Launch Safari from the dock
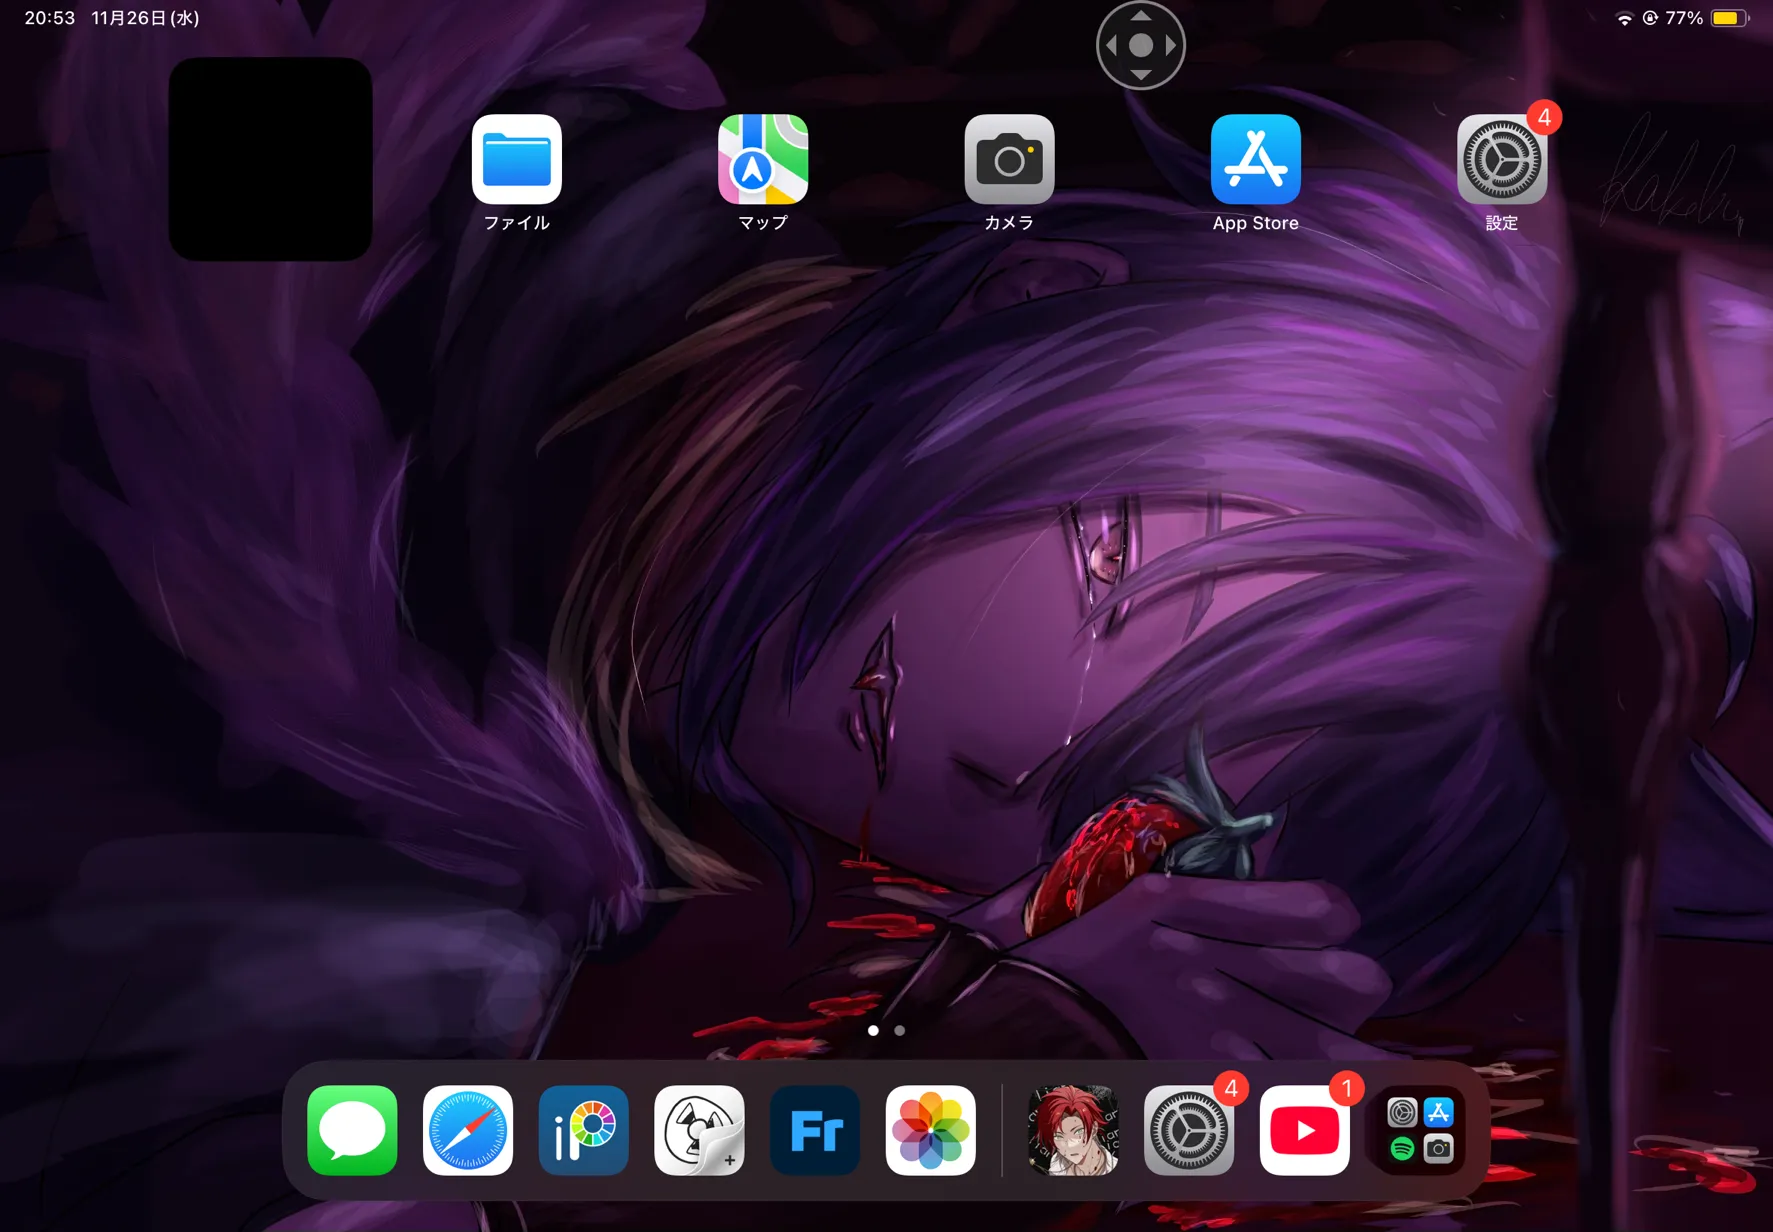This screenshot has width=1773, height=1232. tap(468, 1130)
